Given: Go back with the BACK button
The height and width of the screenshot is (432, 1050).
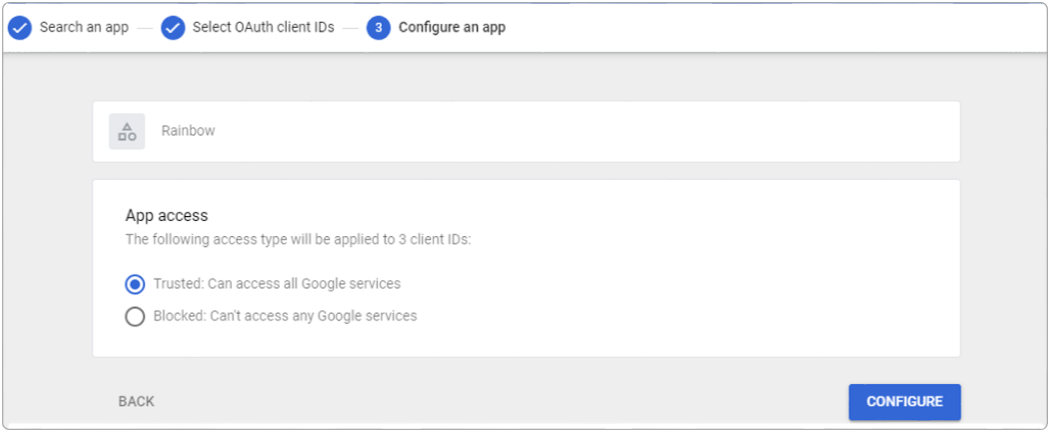Looking at the screenshot, I should click(136, 402).
